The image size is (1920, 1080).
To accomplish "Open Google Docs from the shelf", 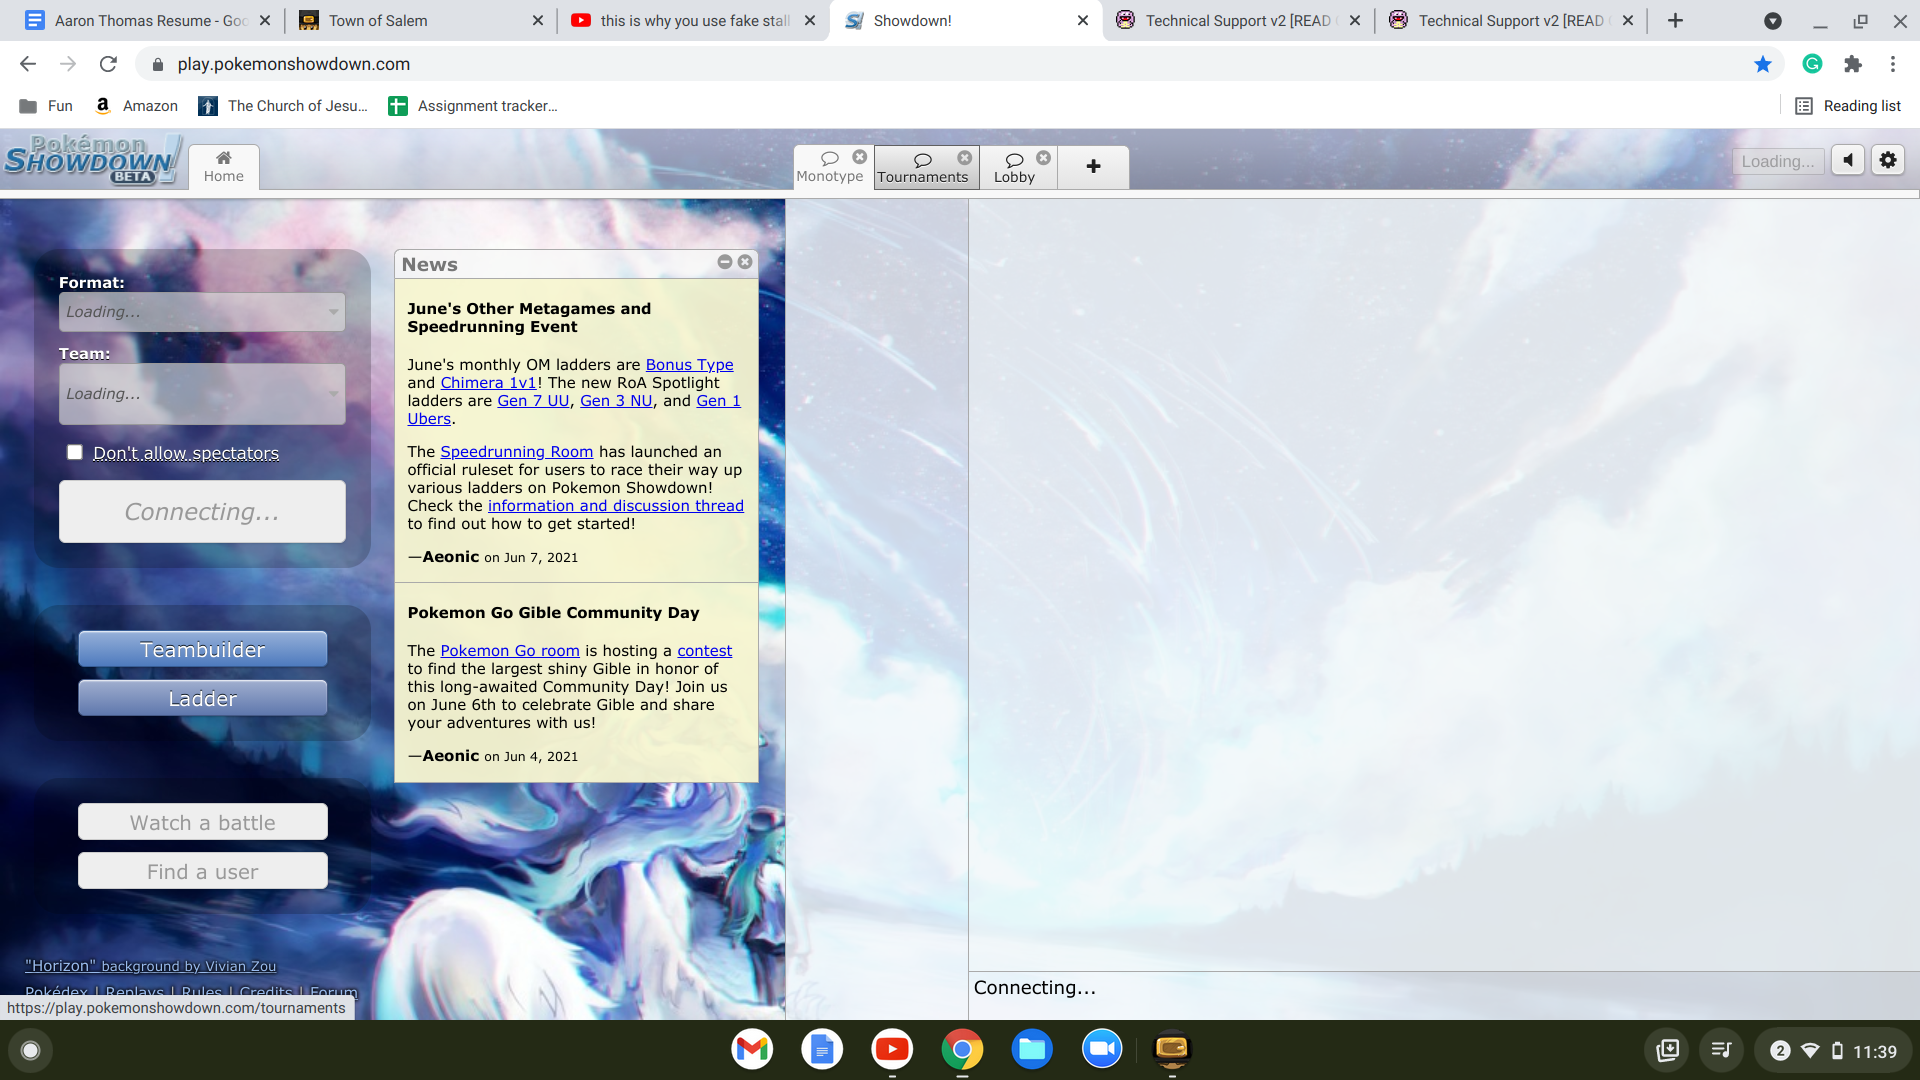I will [x=822, y=1049].
